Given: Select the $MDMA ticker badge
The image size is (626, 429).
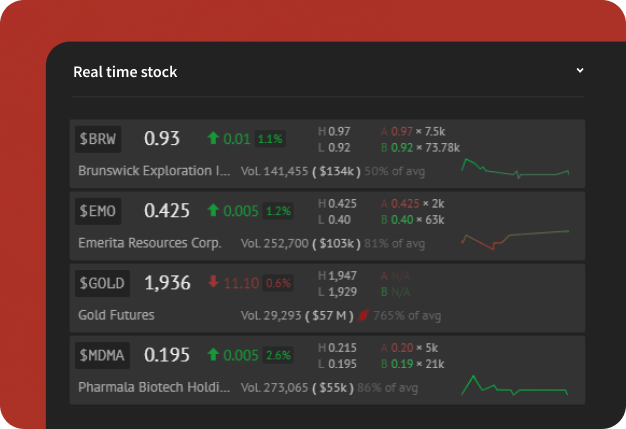Looking at the screenshot, I should (x=105, y=355).
